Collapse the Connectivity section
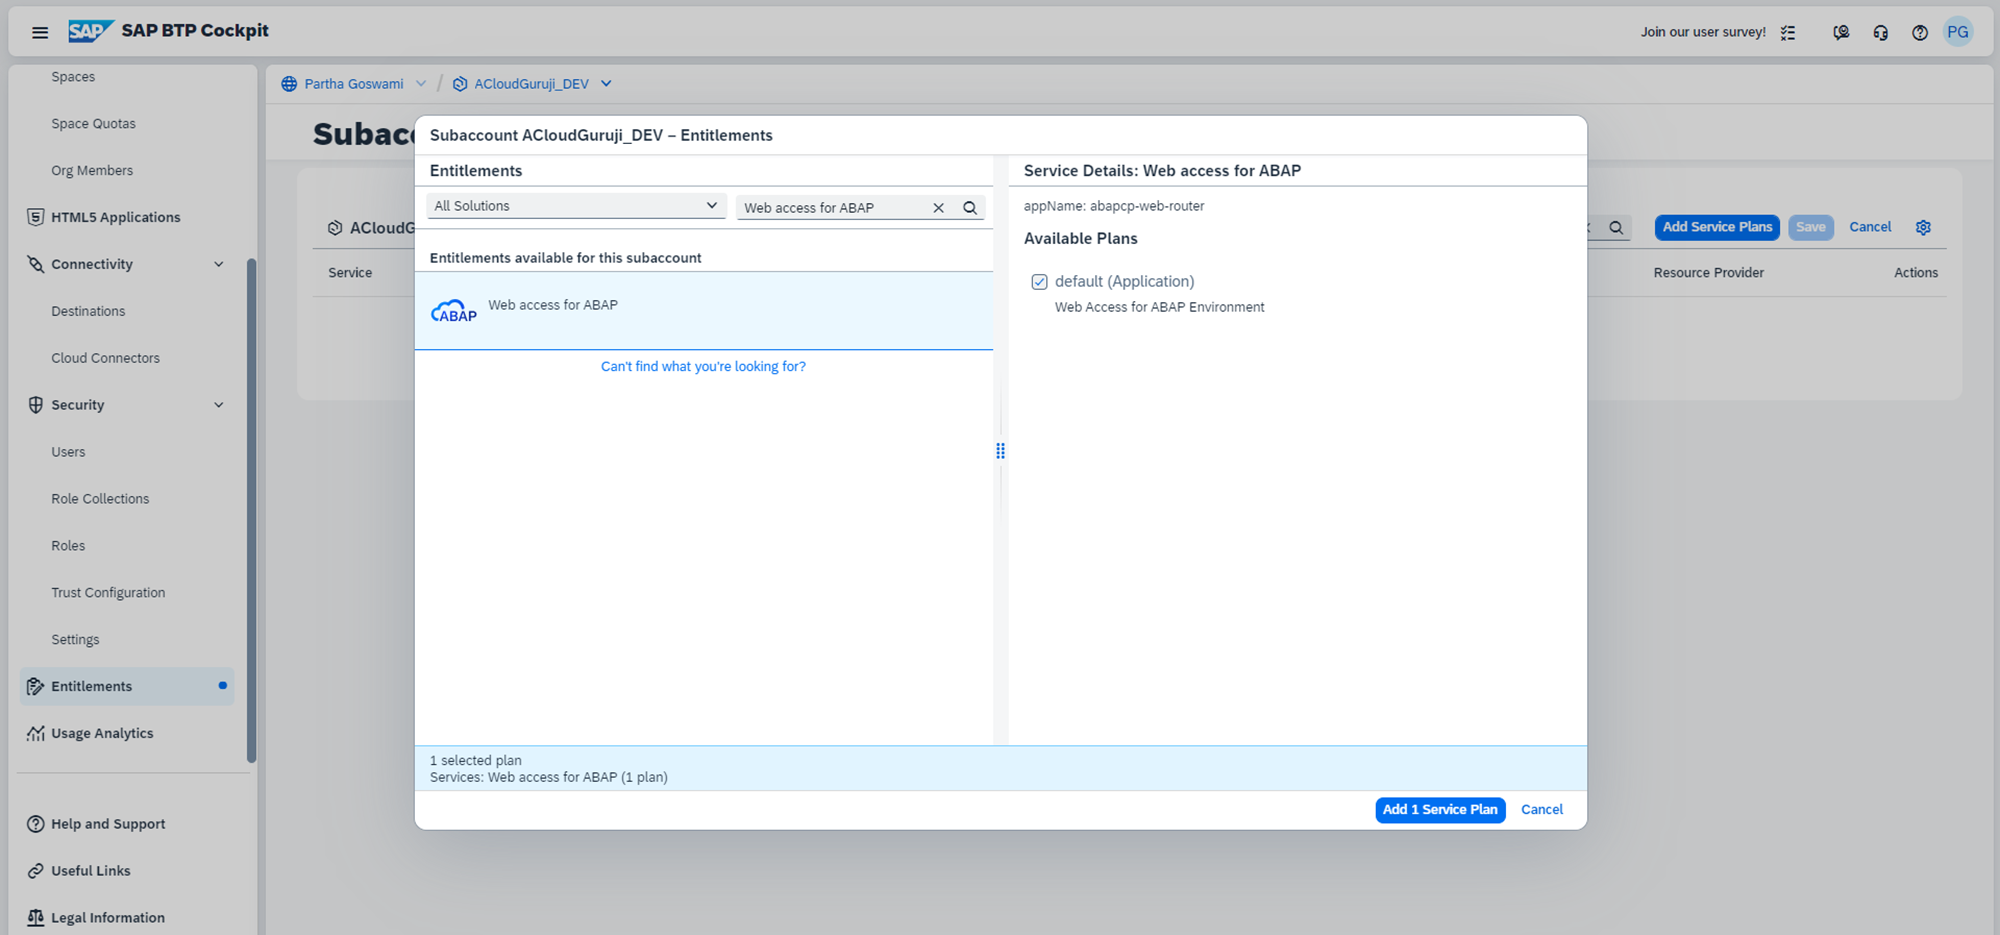Image resolution: width=2000 pixels, height=935 pixels. coord(219,264)
